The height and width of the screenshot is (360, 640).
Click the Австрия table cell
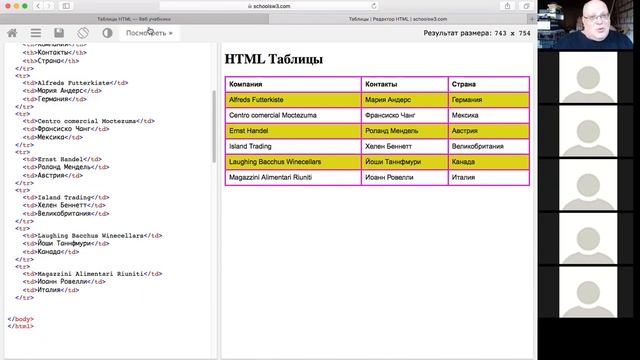(x=489, y=131)
